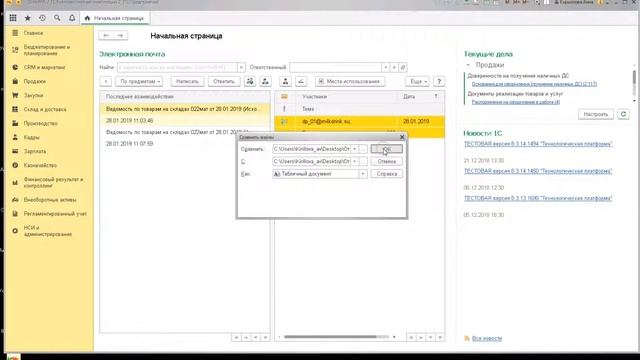
Task: Open Favorites star icon
Action: coord(28,18)
